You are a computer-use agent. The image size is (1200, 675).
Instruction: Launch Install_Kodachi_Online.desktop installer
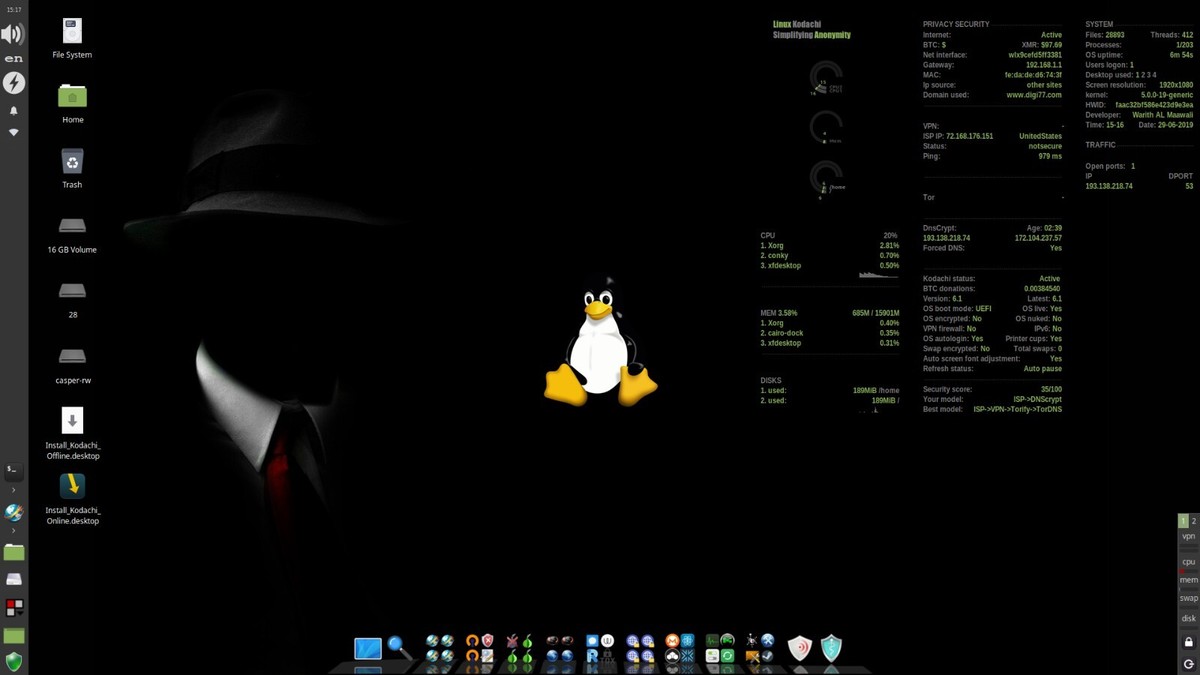(x=72, y=486)
